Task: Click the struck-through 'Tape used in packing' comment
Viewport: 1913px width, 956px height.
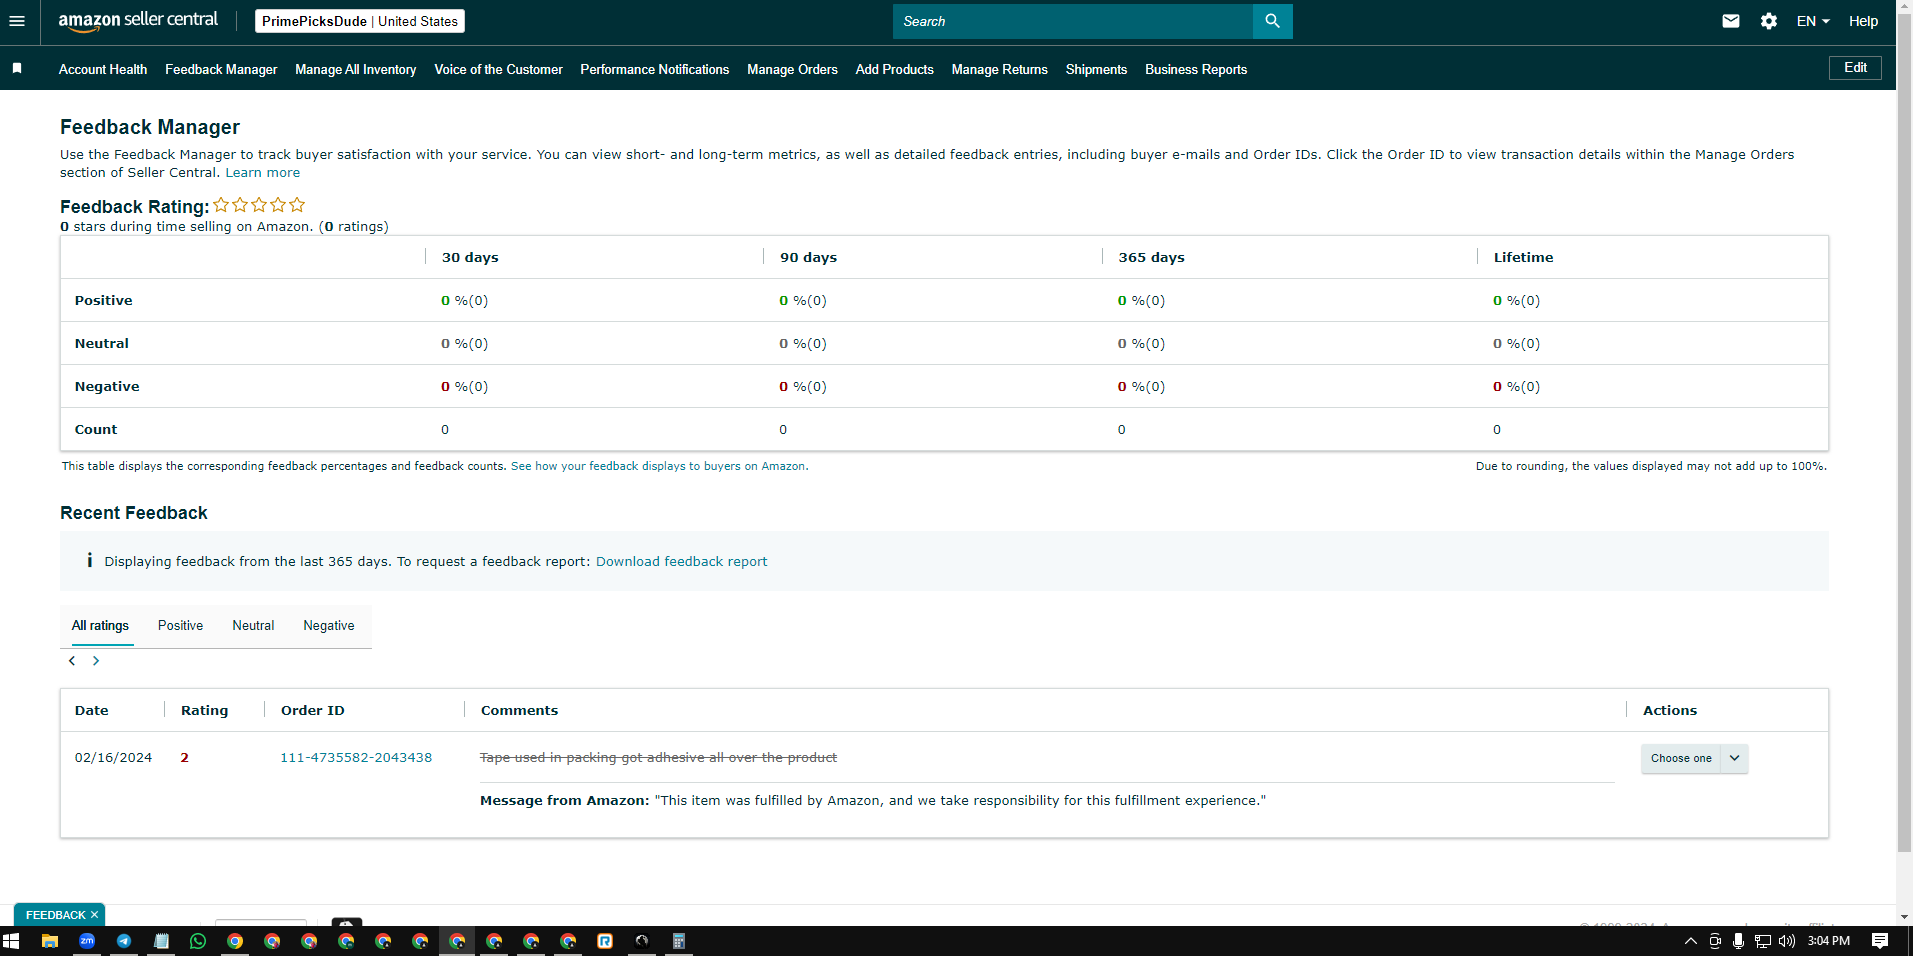Action: pyautogui.click(x=659, y=758)
